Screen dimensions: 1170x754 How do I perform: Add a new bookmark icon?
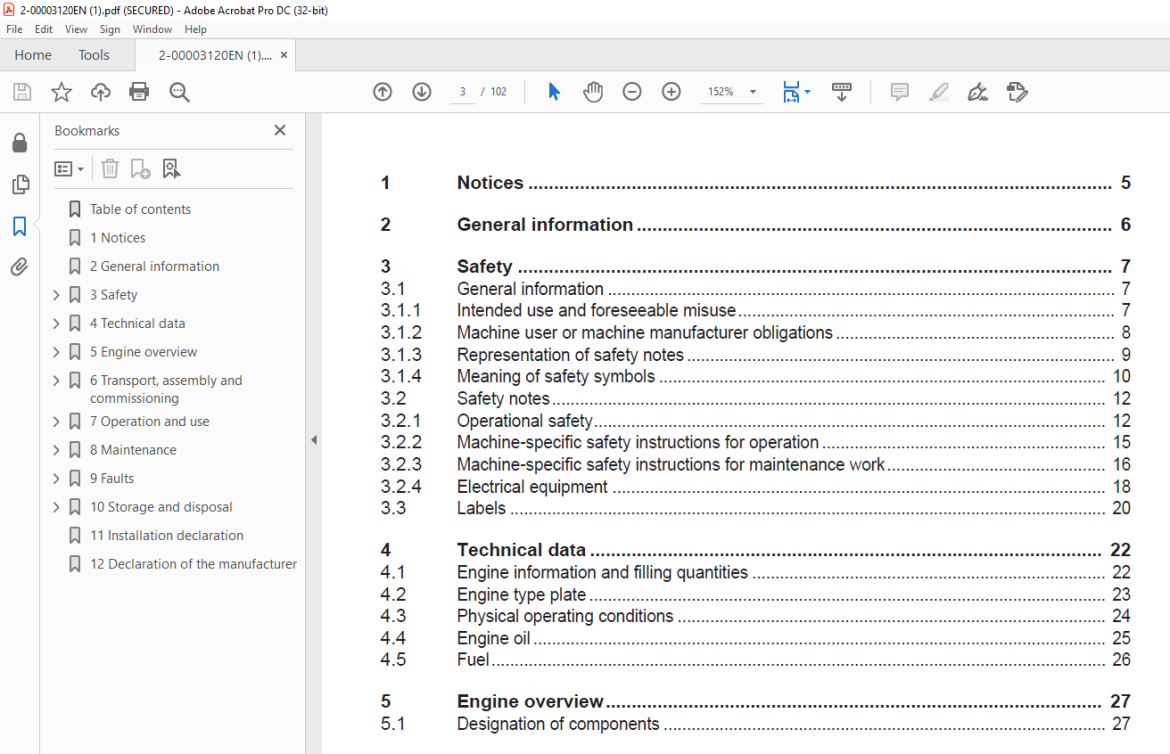[140, 169]
